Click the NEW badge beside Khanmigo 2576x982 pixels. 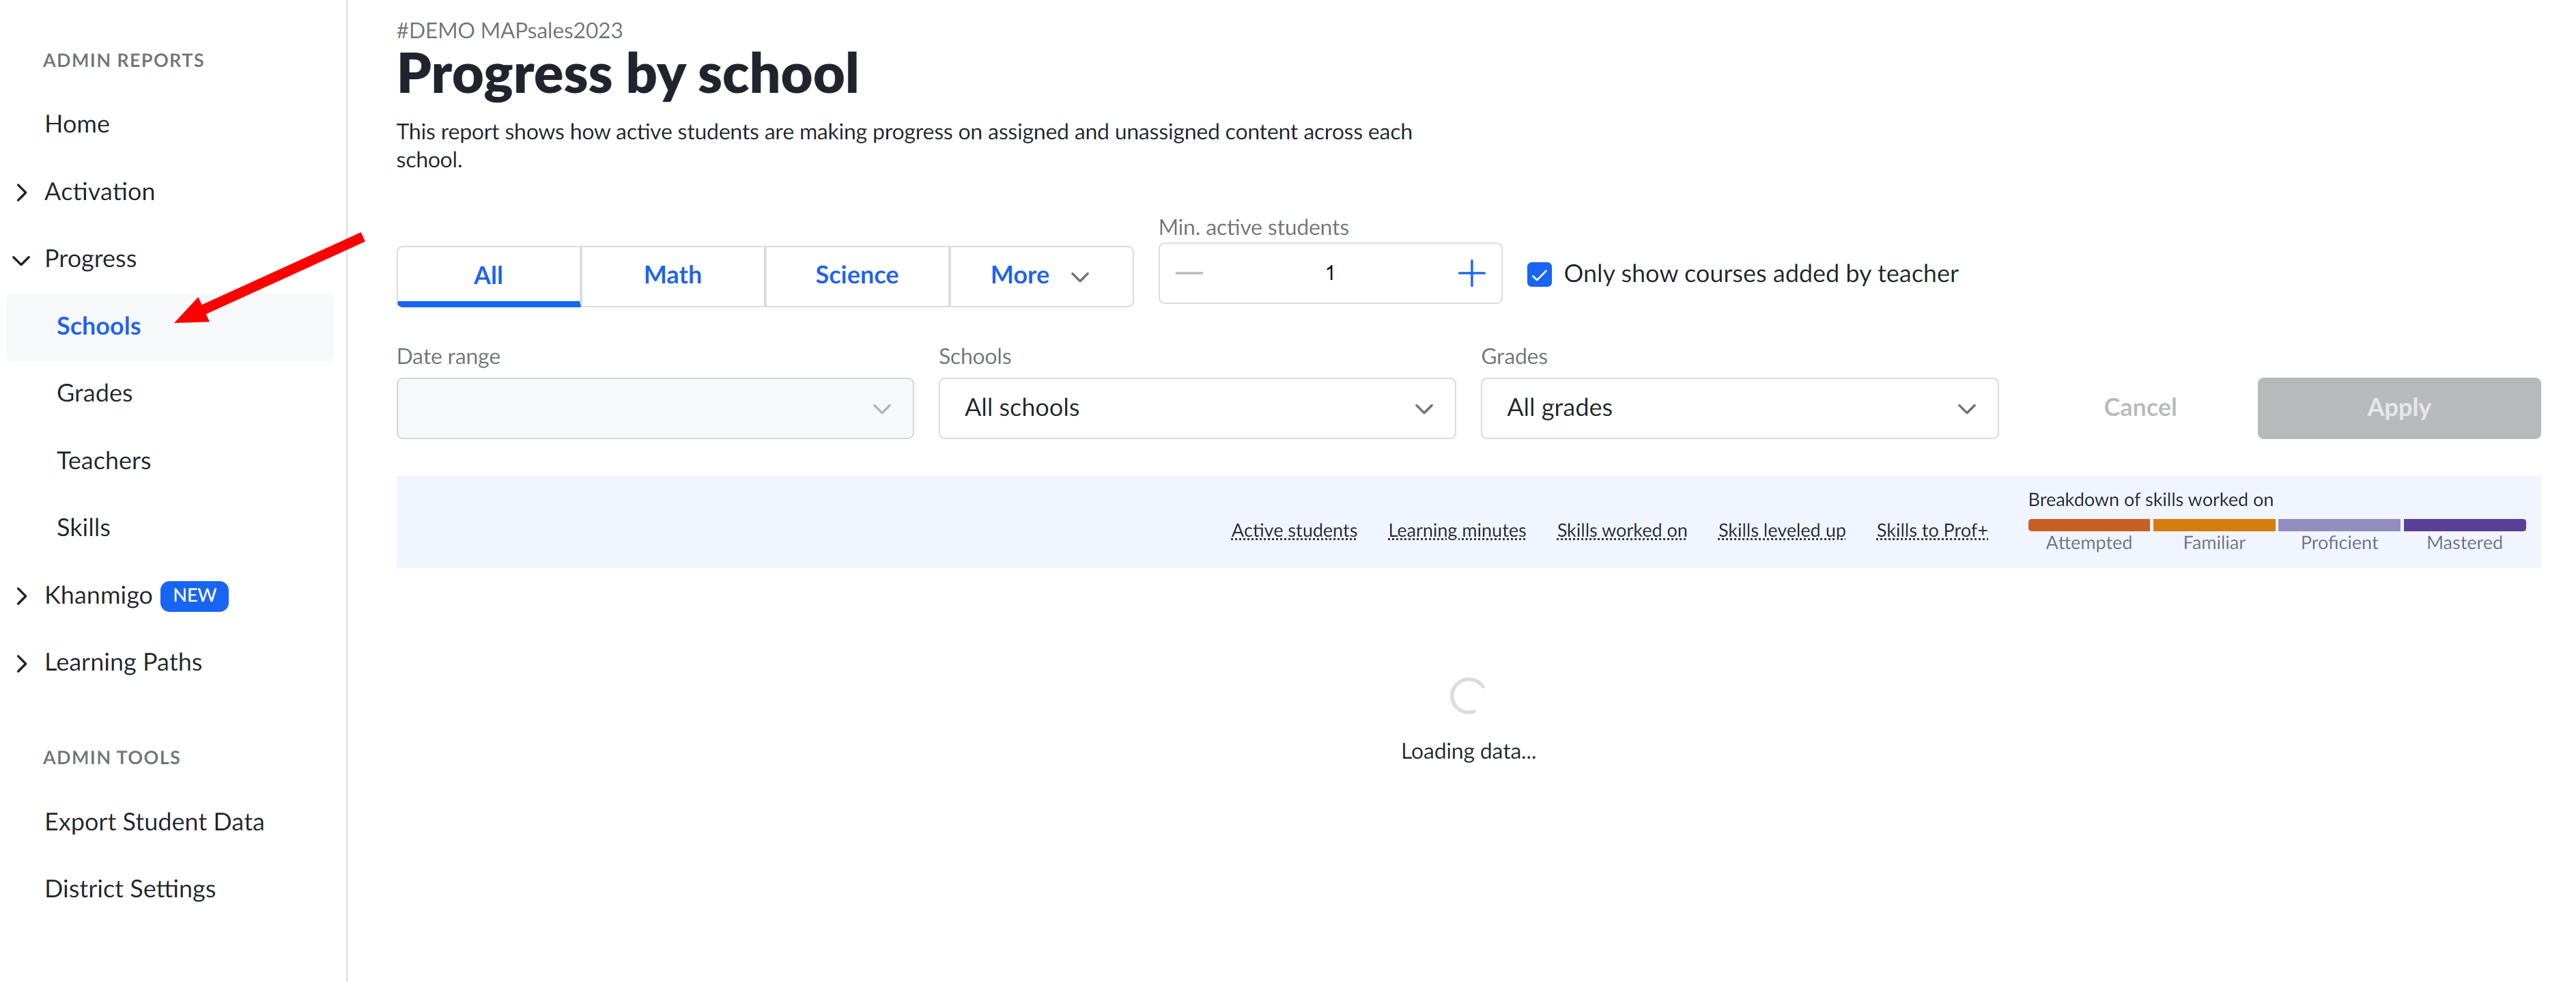pos(194,595)
